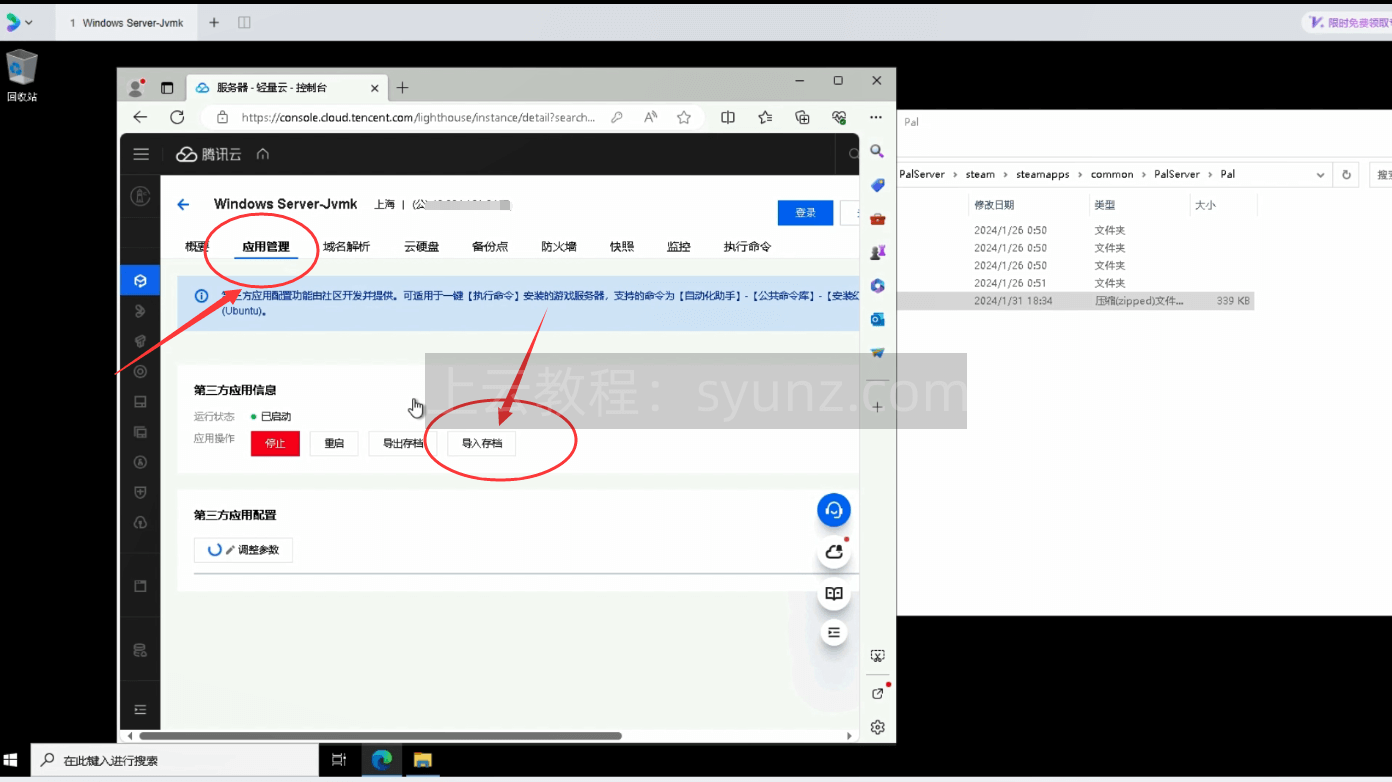The height and width of the screenshot is (782, 1392).
Task: Select the zipped file row dated 2024/1/31 18:34
Action: [1075, 301]
